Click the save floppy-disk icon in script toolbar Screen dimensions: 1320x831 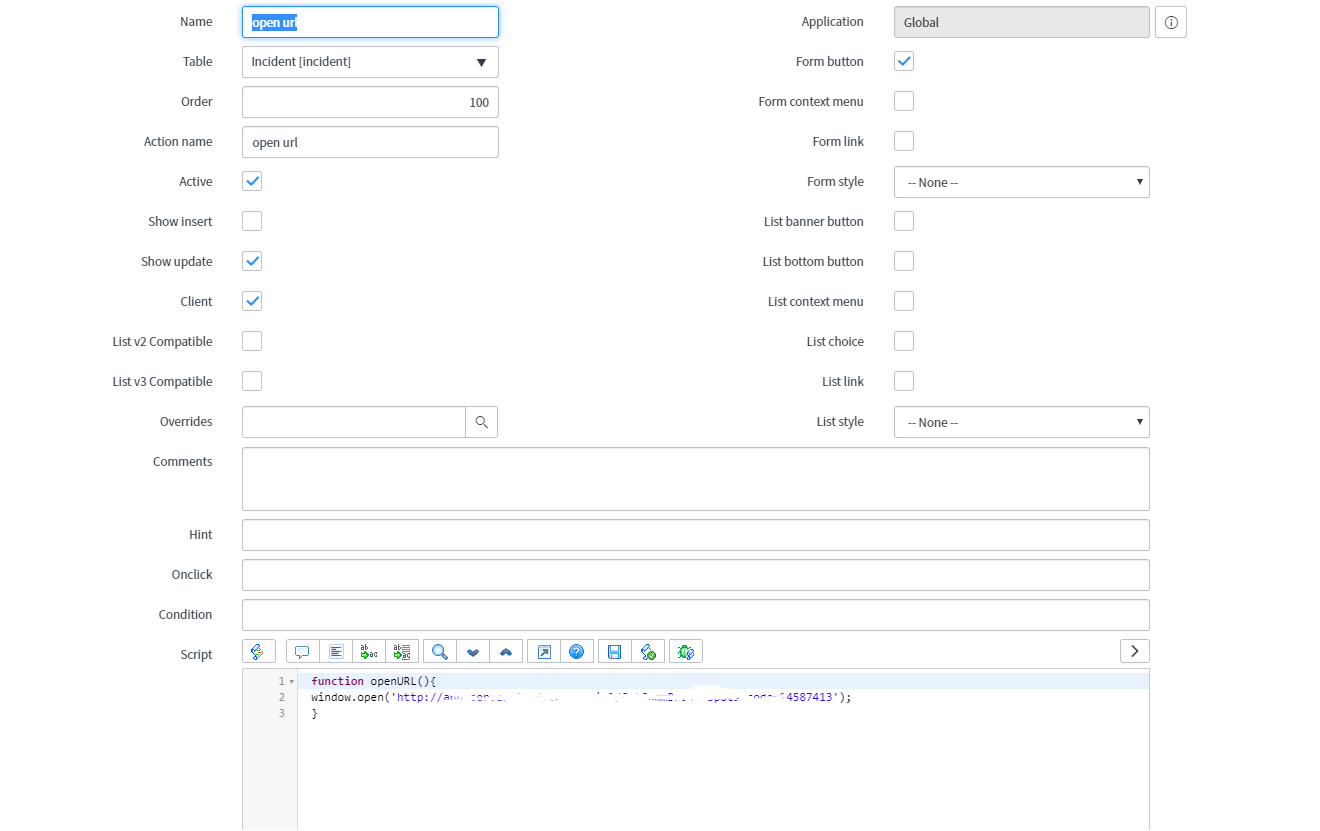[x=615, y=652]
